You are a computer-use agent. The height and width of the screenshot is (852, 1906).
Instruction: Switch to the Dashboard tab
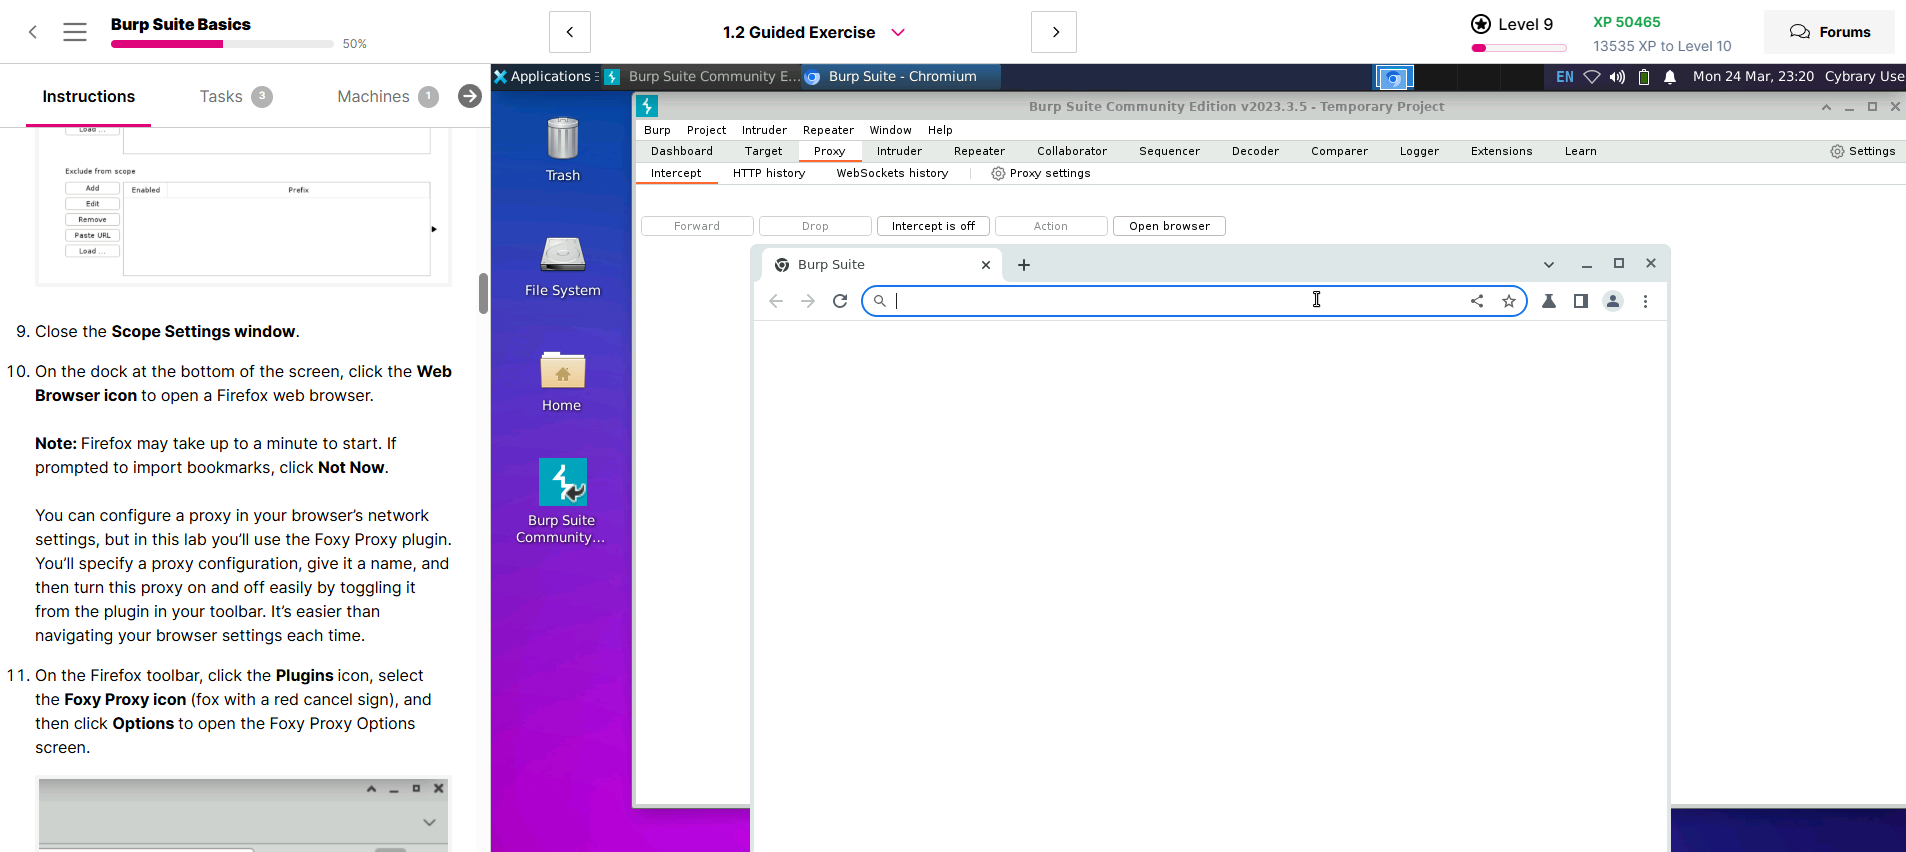(682, 151)
